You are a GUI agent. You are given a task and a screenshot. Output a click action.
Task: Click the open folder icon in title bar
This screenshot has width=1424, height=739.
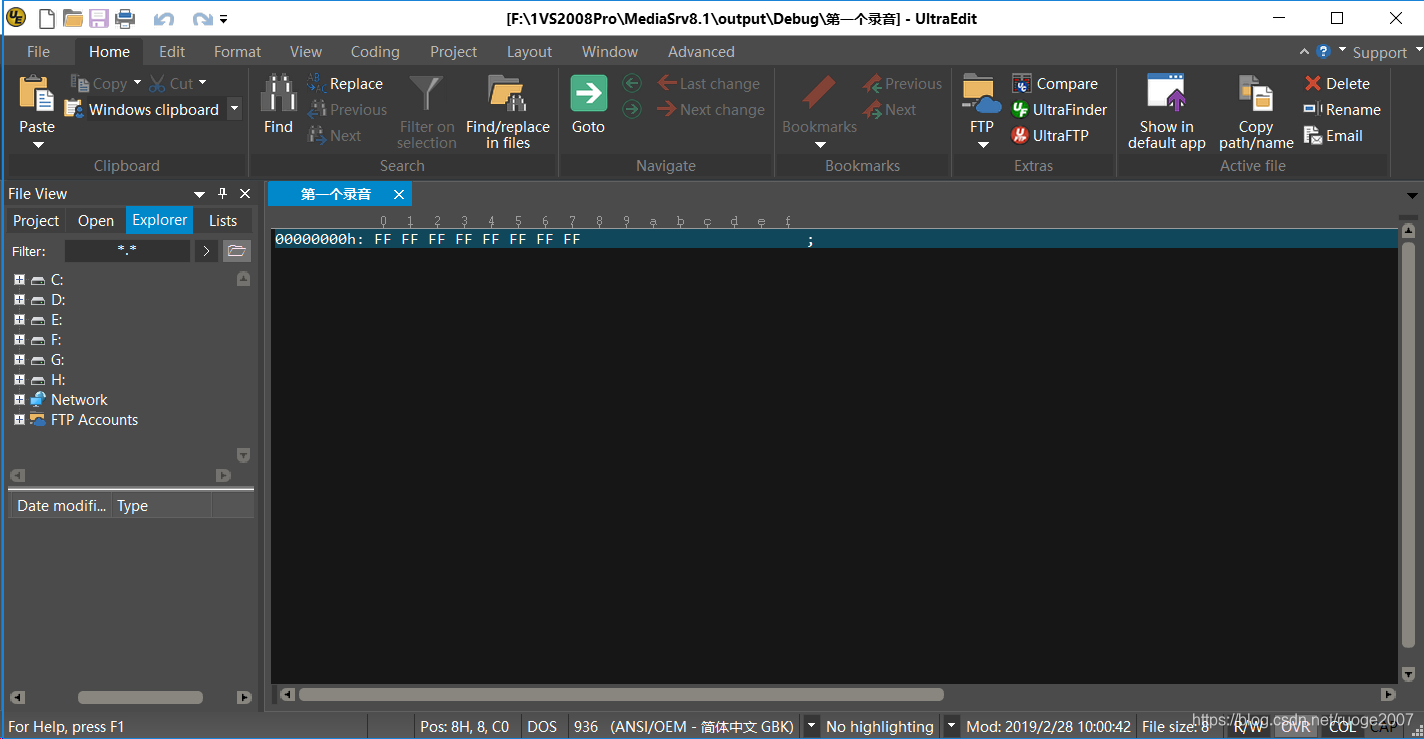coord(72,18)
